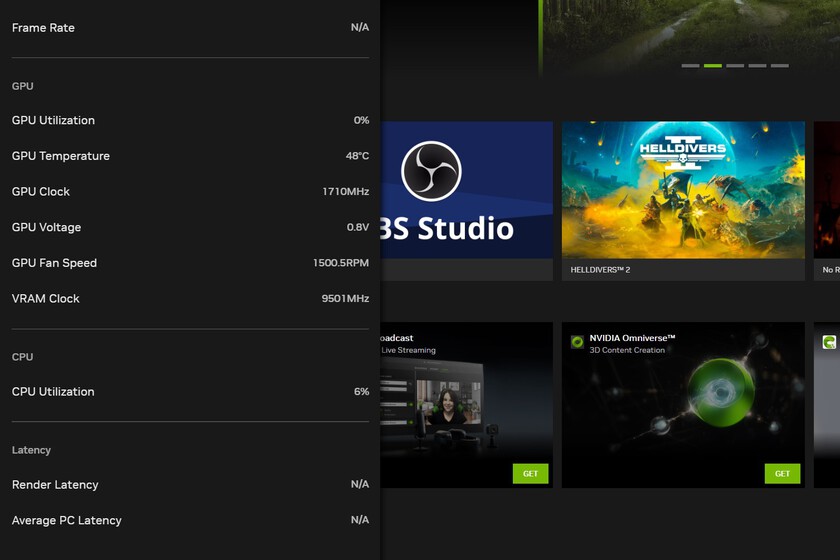The height and width of the screenshot is (560, 840).
Task: Click the NVIDIA Omniverse app icon
Action: click(x=577, y=342)
